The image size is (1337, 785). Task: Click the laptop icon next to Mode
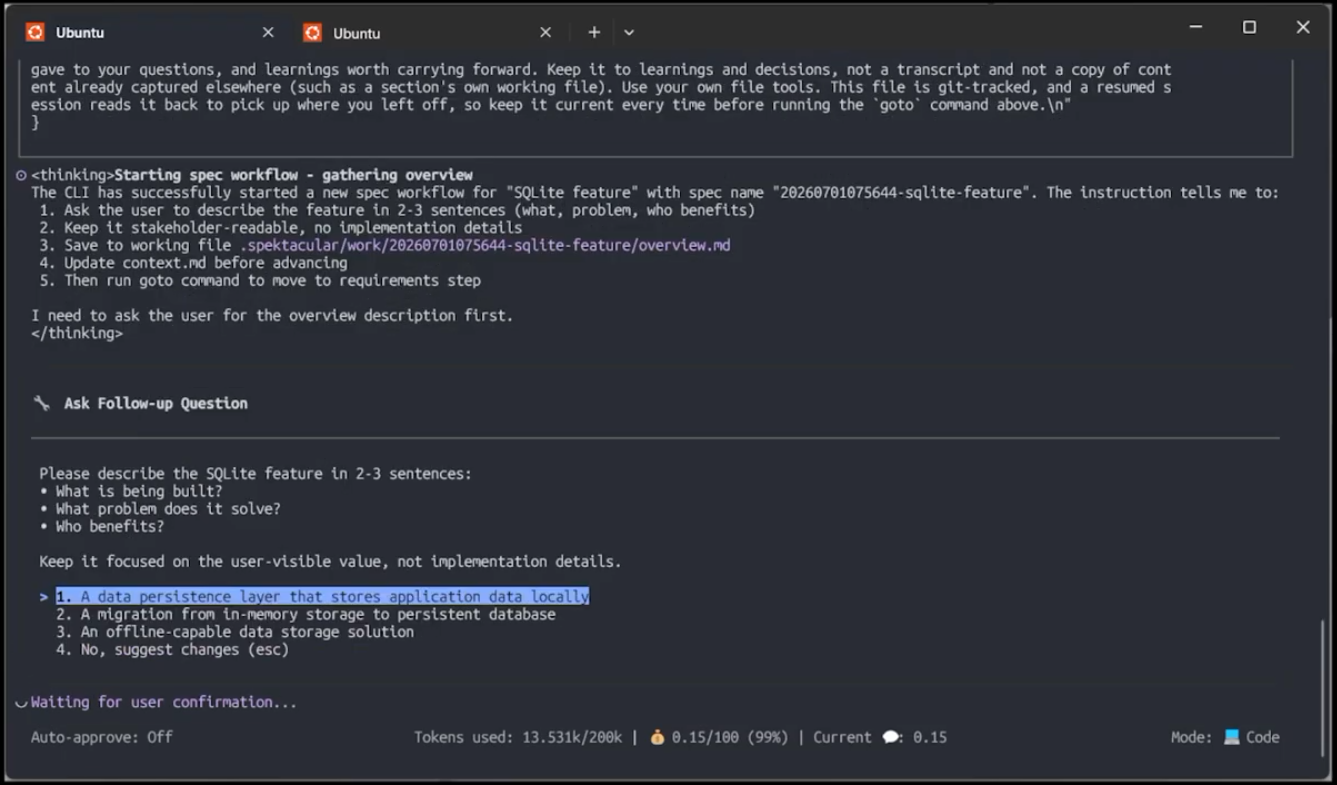[x=1232, y=737]
